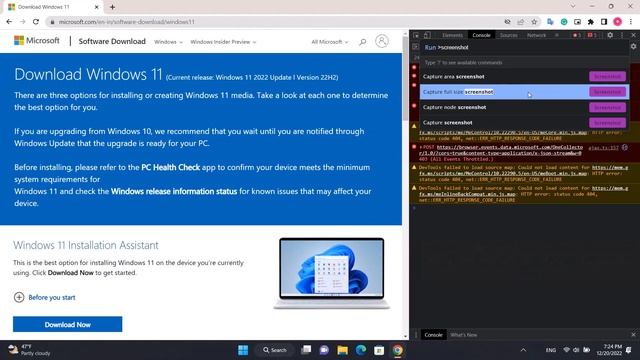Open the weather widget showing Partly cloudy
This screenshot has width=640, height=360.
point(29,350)
